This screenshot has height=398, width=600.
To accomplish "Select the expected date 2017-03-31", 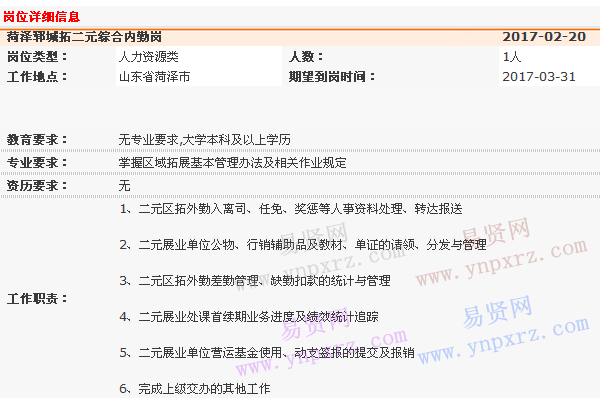I will tap(539, 77).
